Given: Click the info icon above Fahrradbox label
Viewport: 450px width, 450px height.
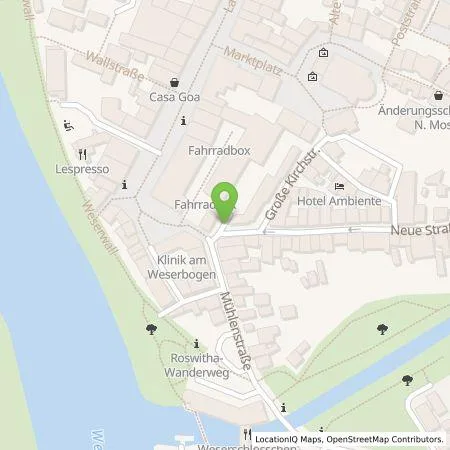Looking at the screenshot, I should click(183, 121).
